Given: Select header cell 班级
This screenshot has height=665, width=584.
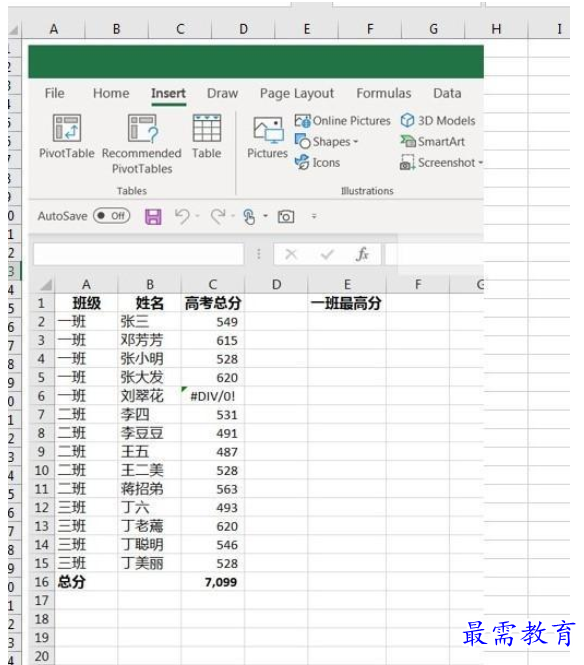Looking at the screenshot, I should pos(87,303).
